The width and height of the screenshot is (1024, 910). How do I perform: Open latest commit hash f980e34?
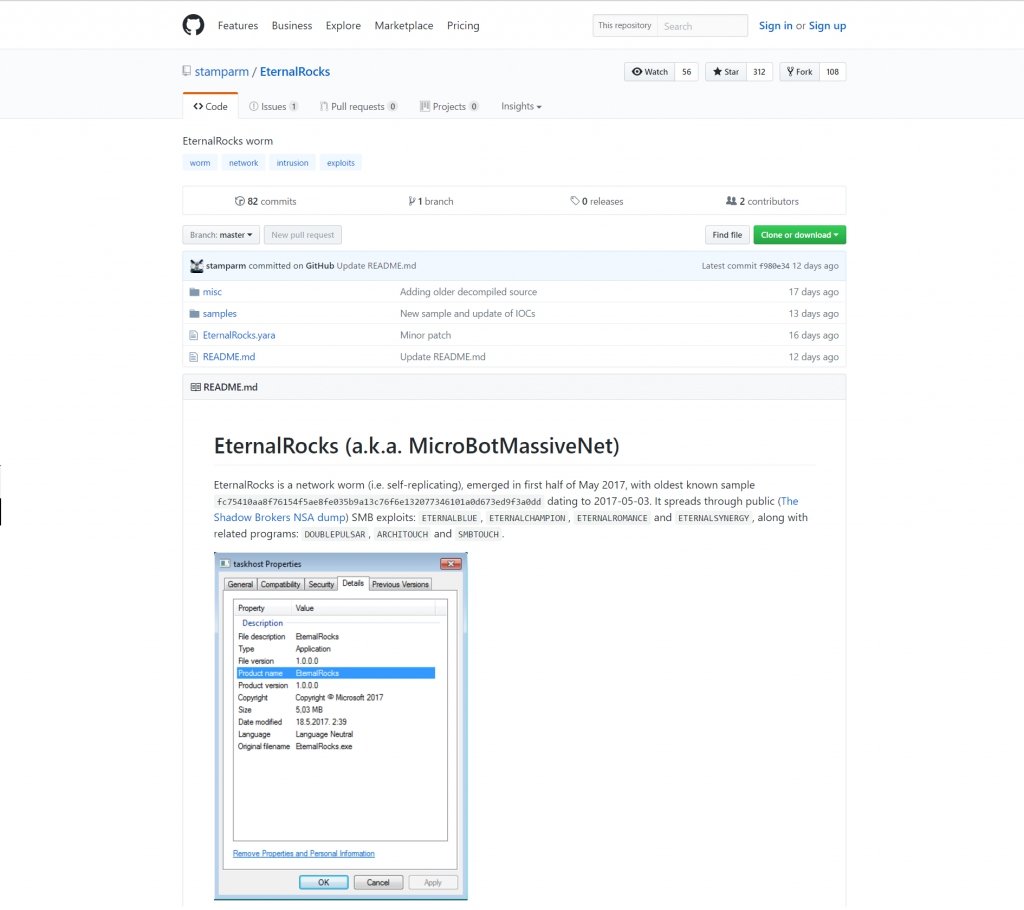click(774, 266)
